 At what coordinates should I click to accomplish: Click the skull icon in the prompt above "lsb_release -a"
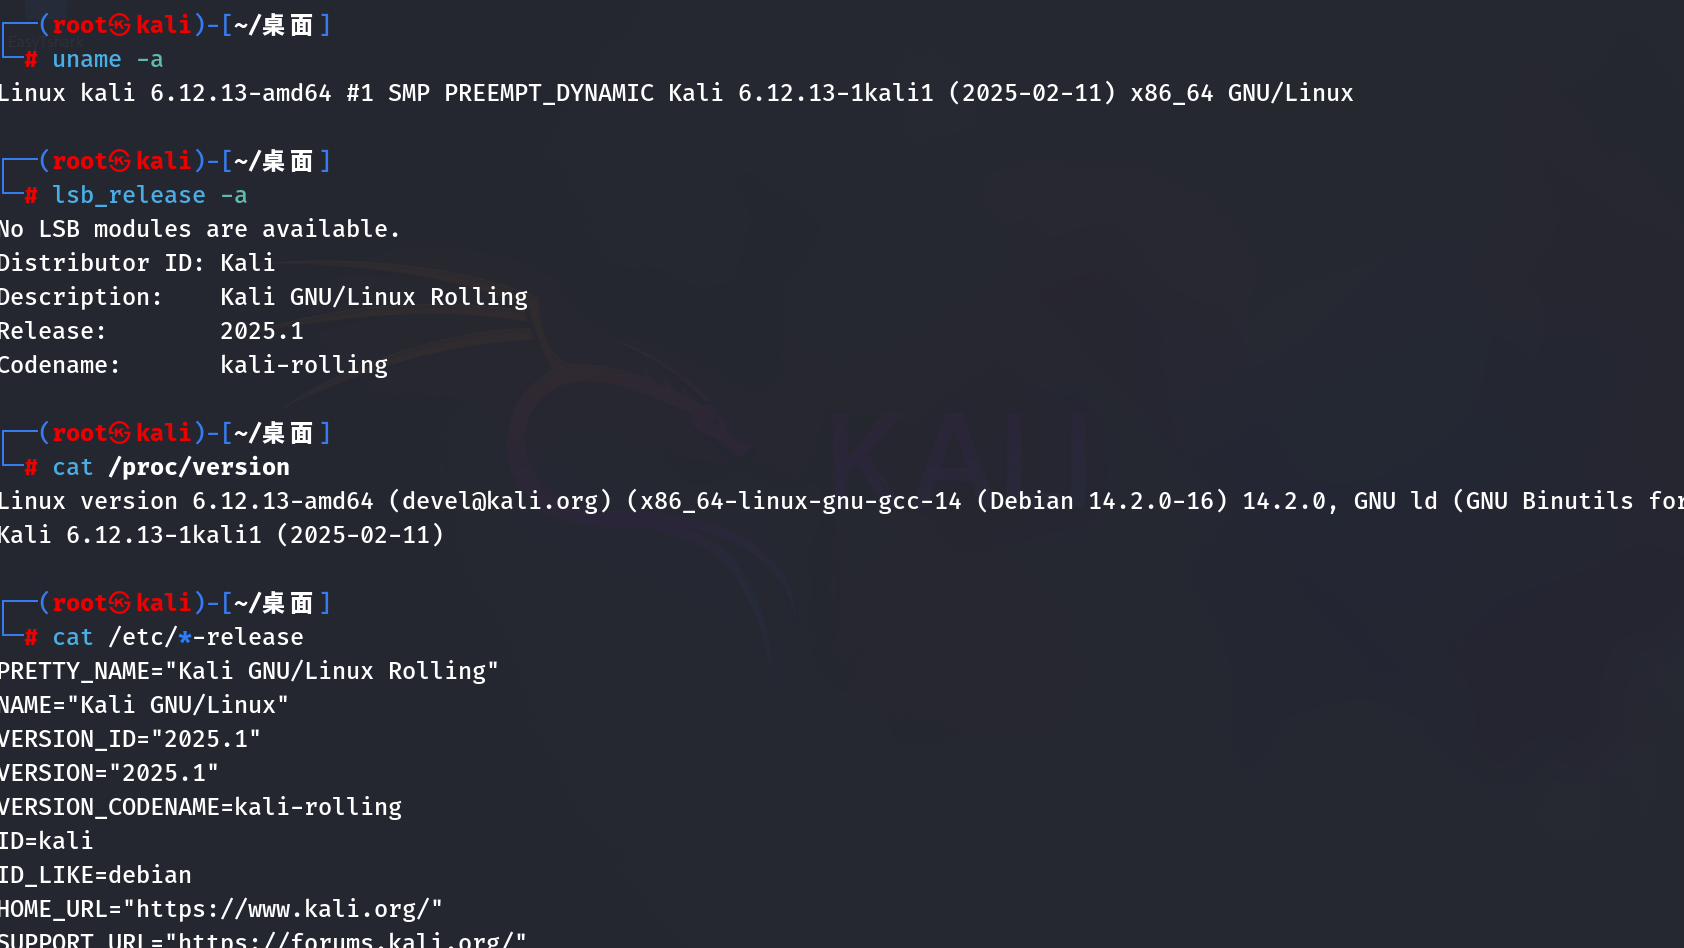pos(120,161)
